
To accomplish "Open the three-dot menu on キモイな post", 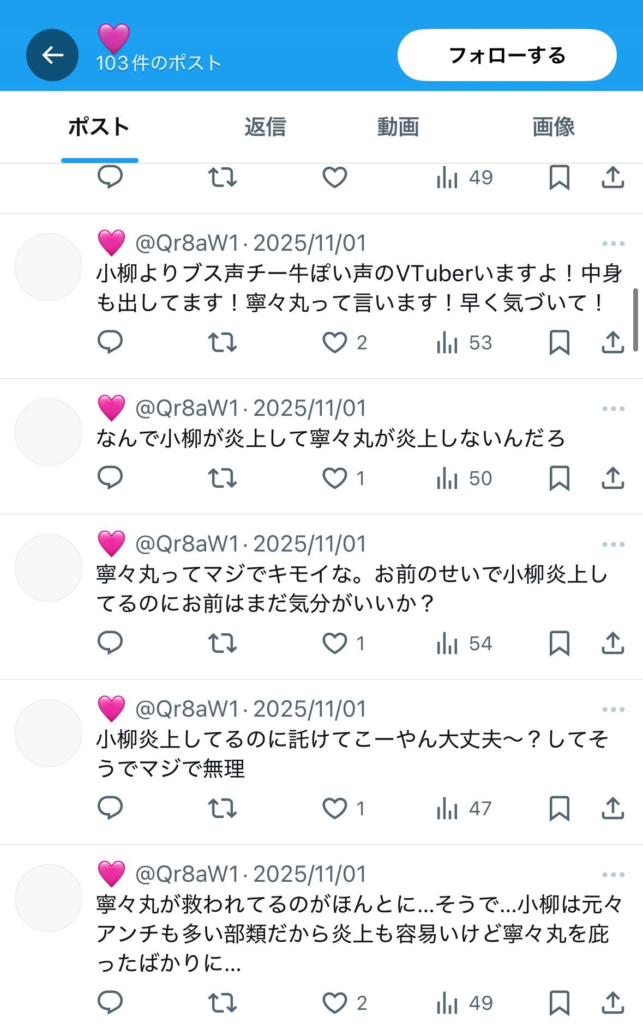I will (613, 545).
